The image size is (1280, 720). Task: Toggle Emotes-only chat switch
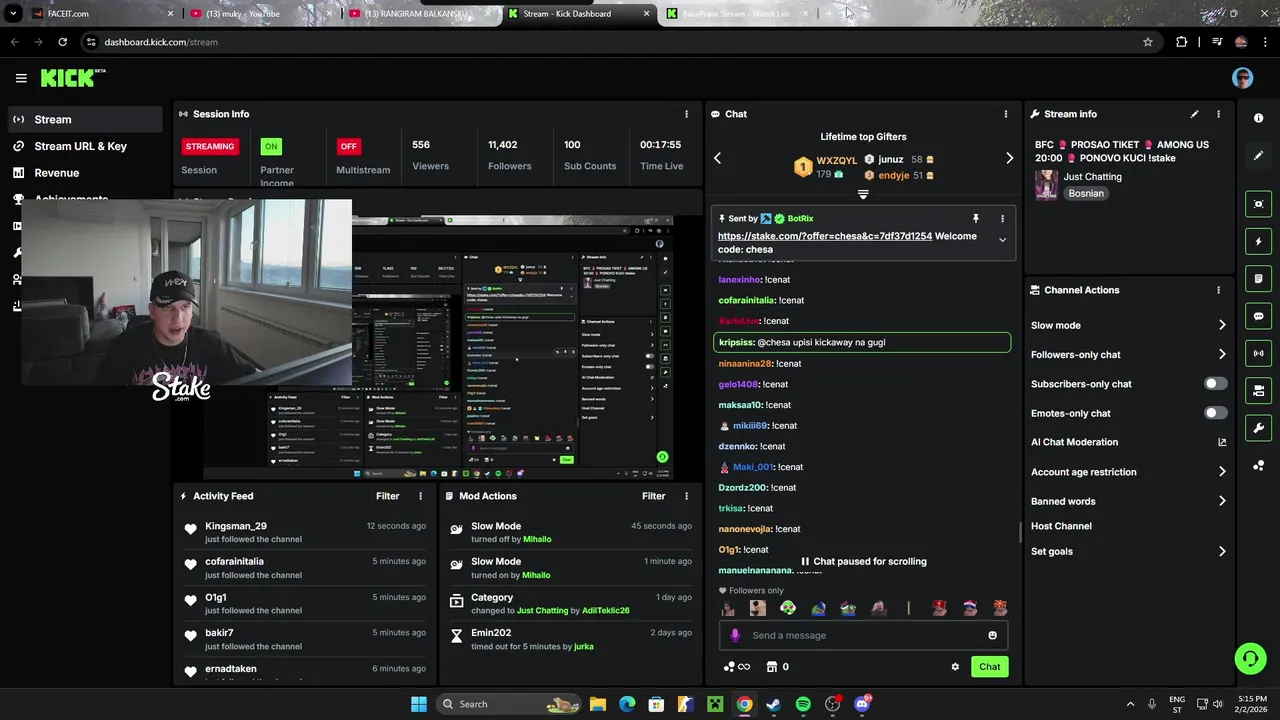coord(1215,413)
